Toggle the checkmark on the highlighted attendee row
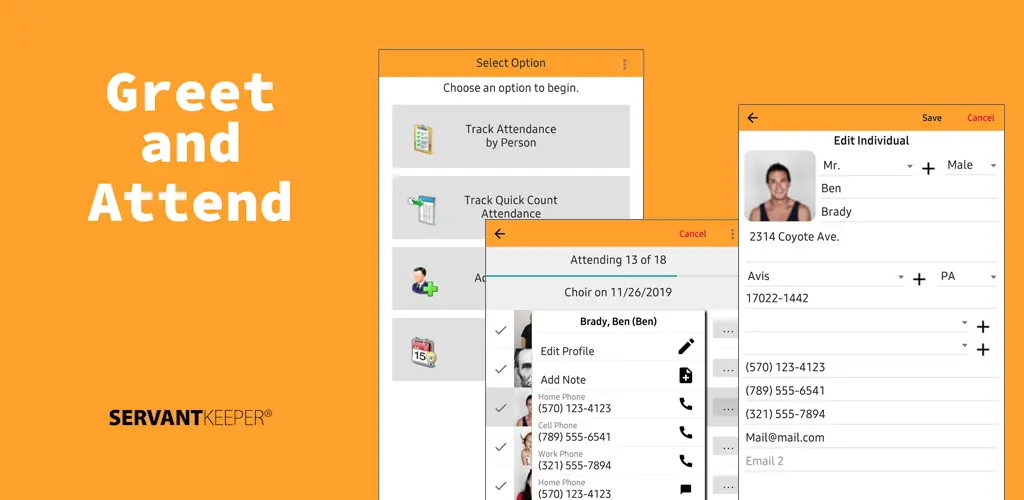The image size is (1024, 500). click(x=501, y=408)
